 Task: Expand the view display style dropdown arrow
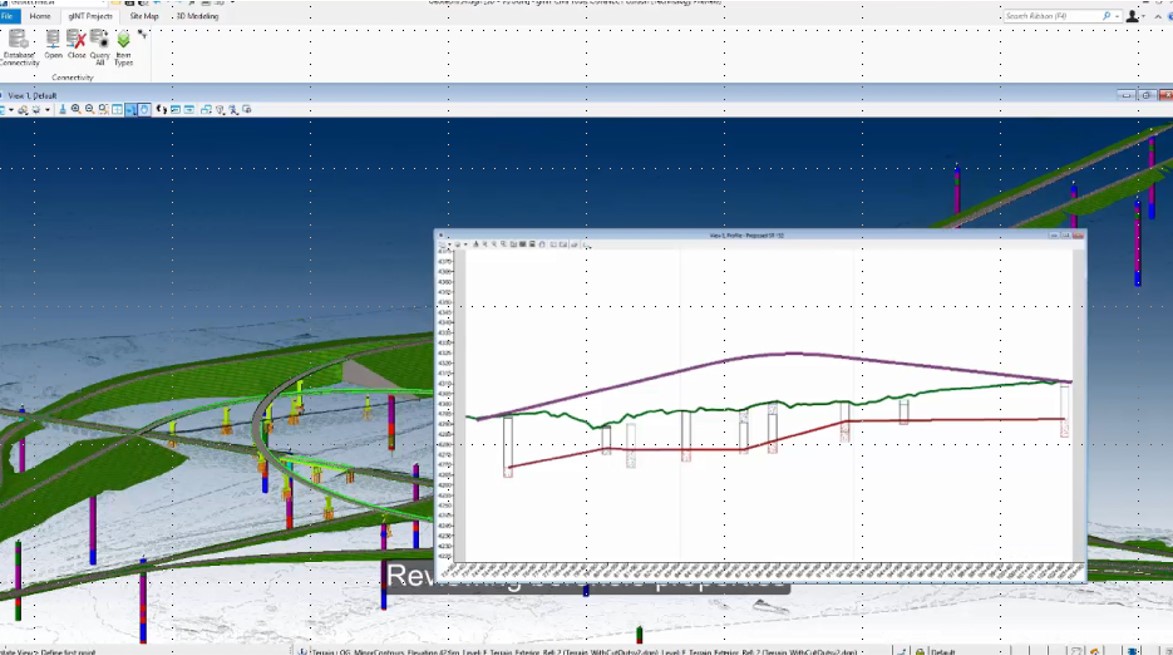click(x=47, y=108)
